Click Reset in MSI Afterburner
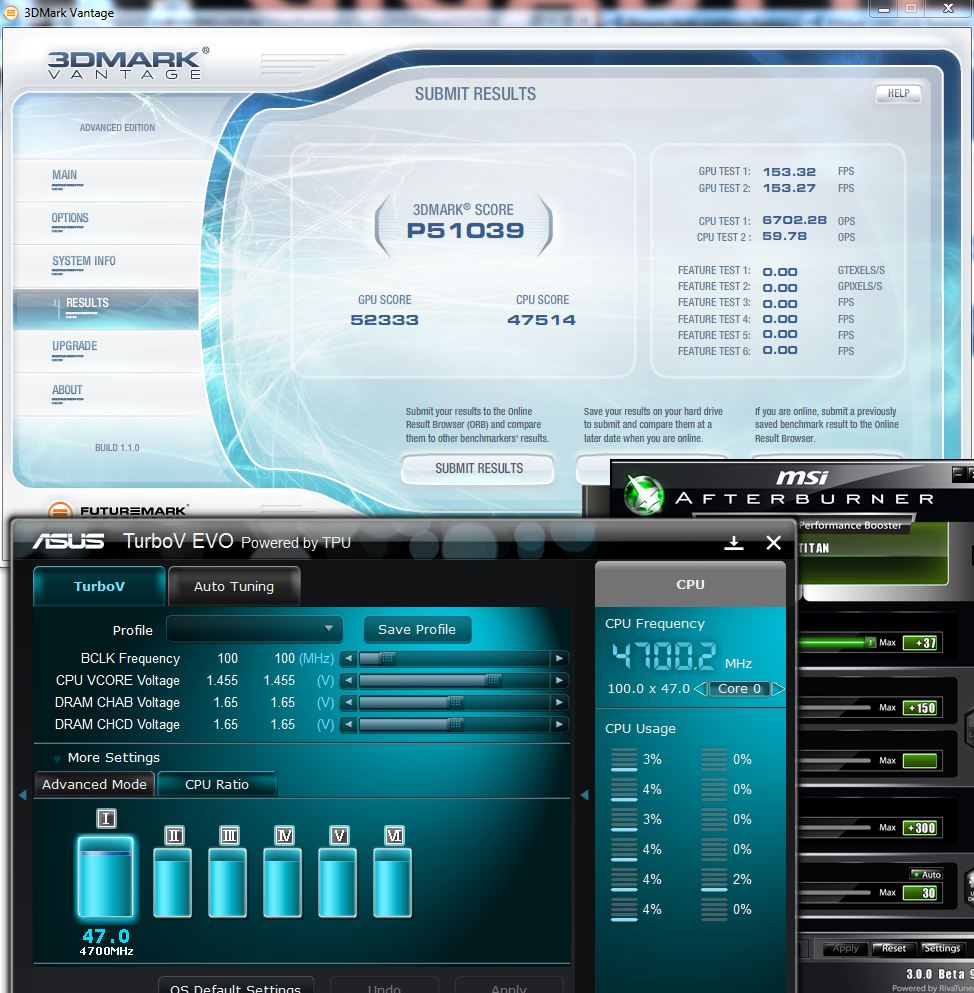The image size is (974, 993). pyautogui.click(x=893, y=948)
